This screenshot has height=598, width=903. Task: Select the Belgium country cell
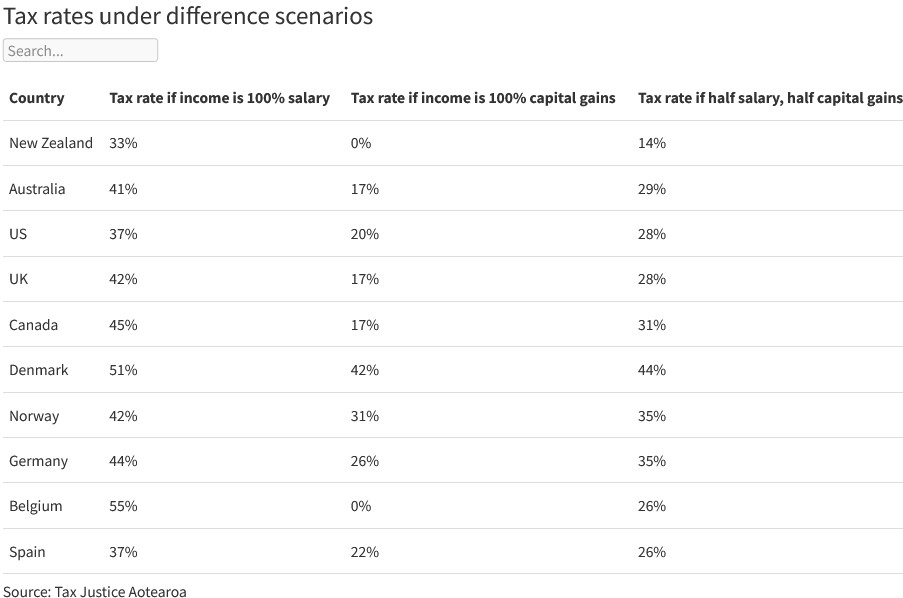pyautogui.click(x=36, y=506)
